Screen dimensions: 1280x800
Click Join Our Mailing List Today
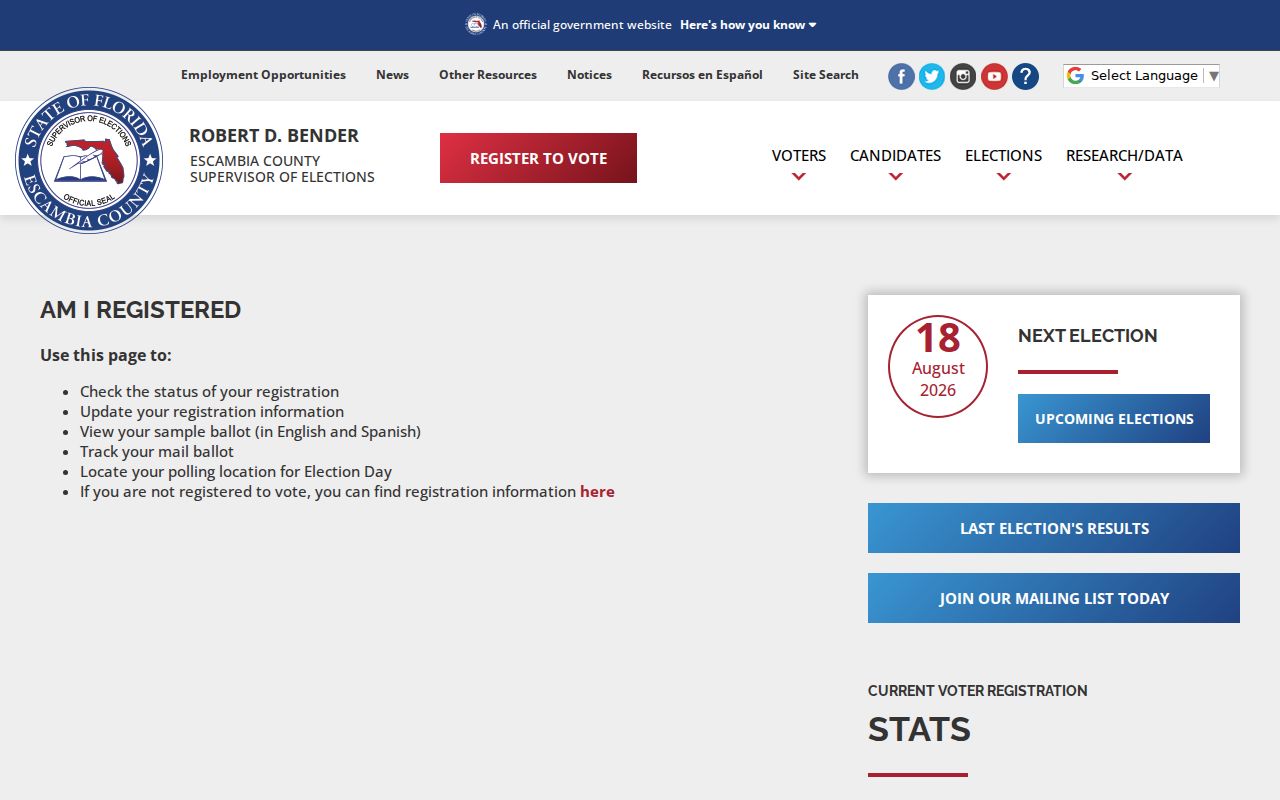pos(1054,598)
